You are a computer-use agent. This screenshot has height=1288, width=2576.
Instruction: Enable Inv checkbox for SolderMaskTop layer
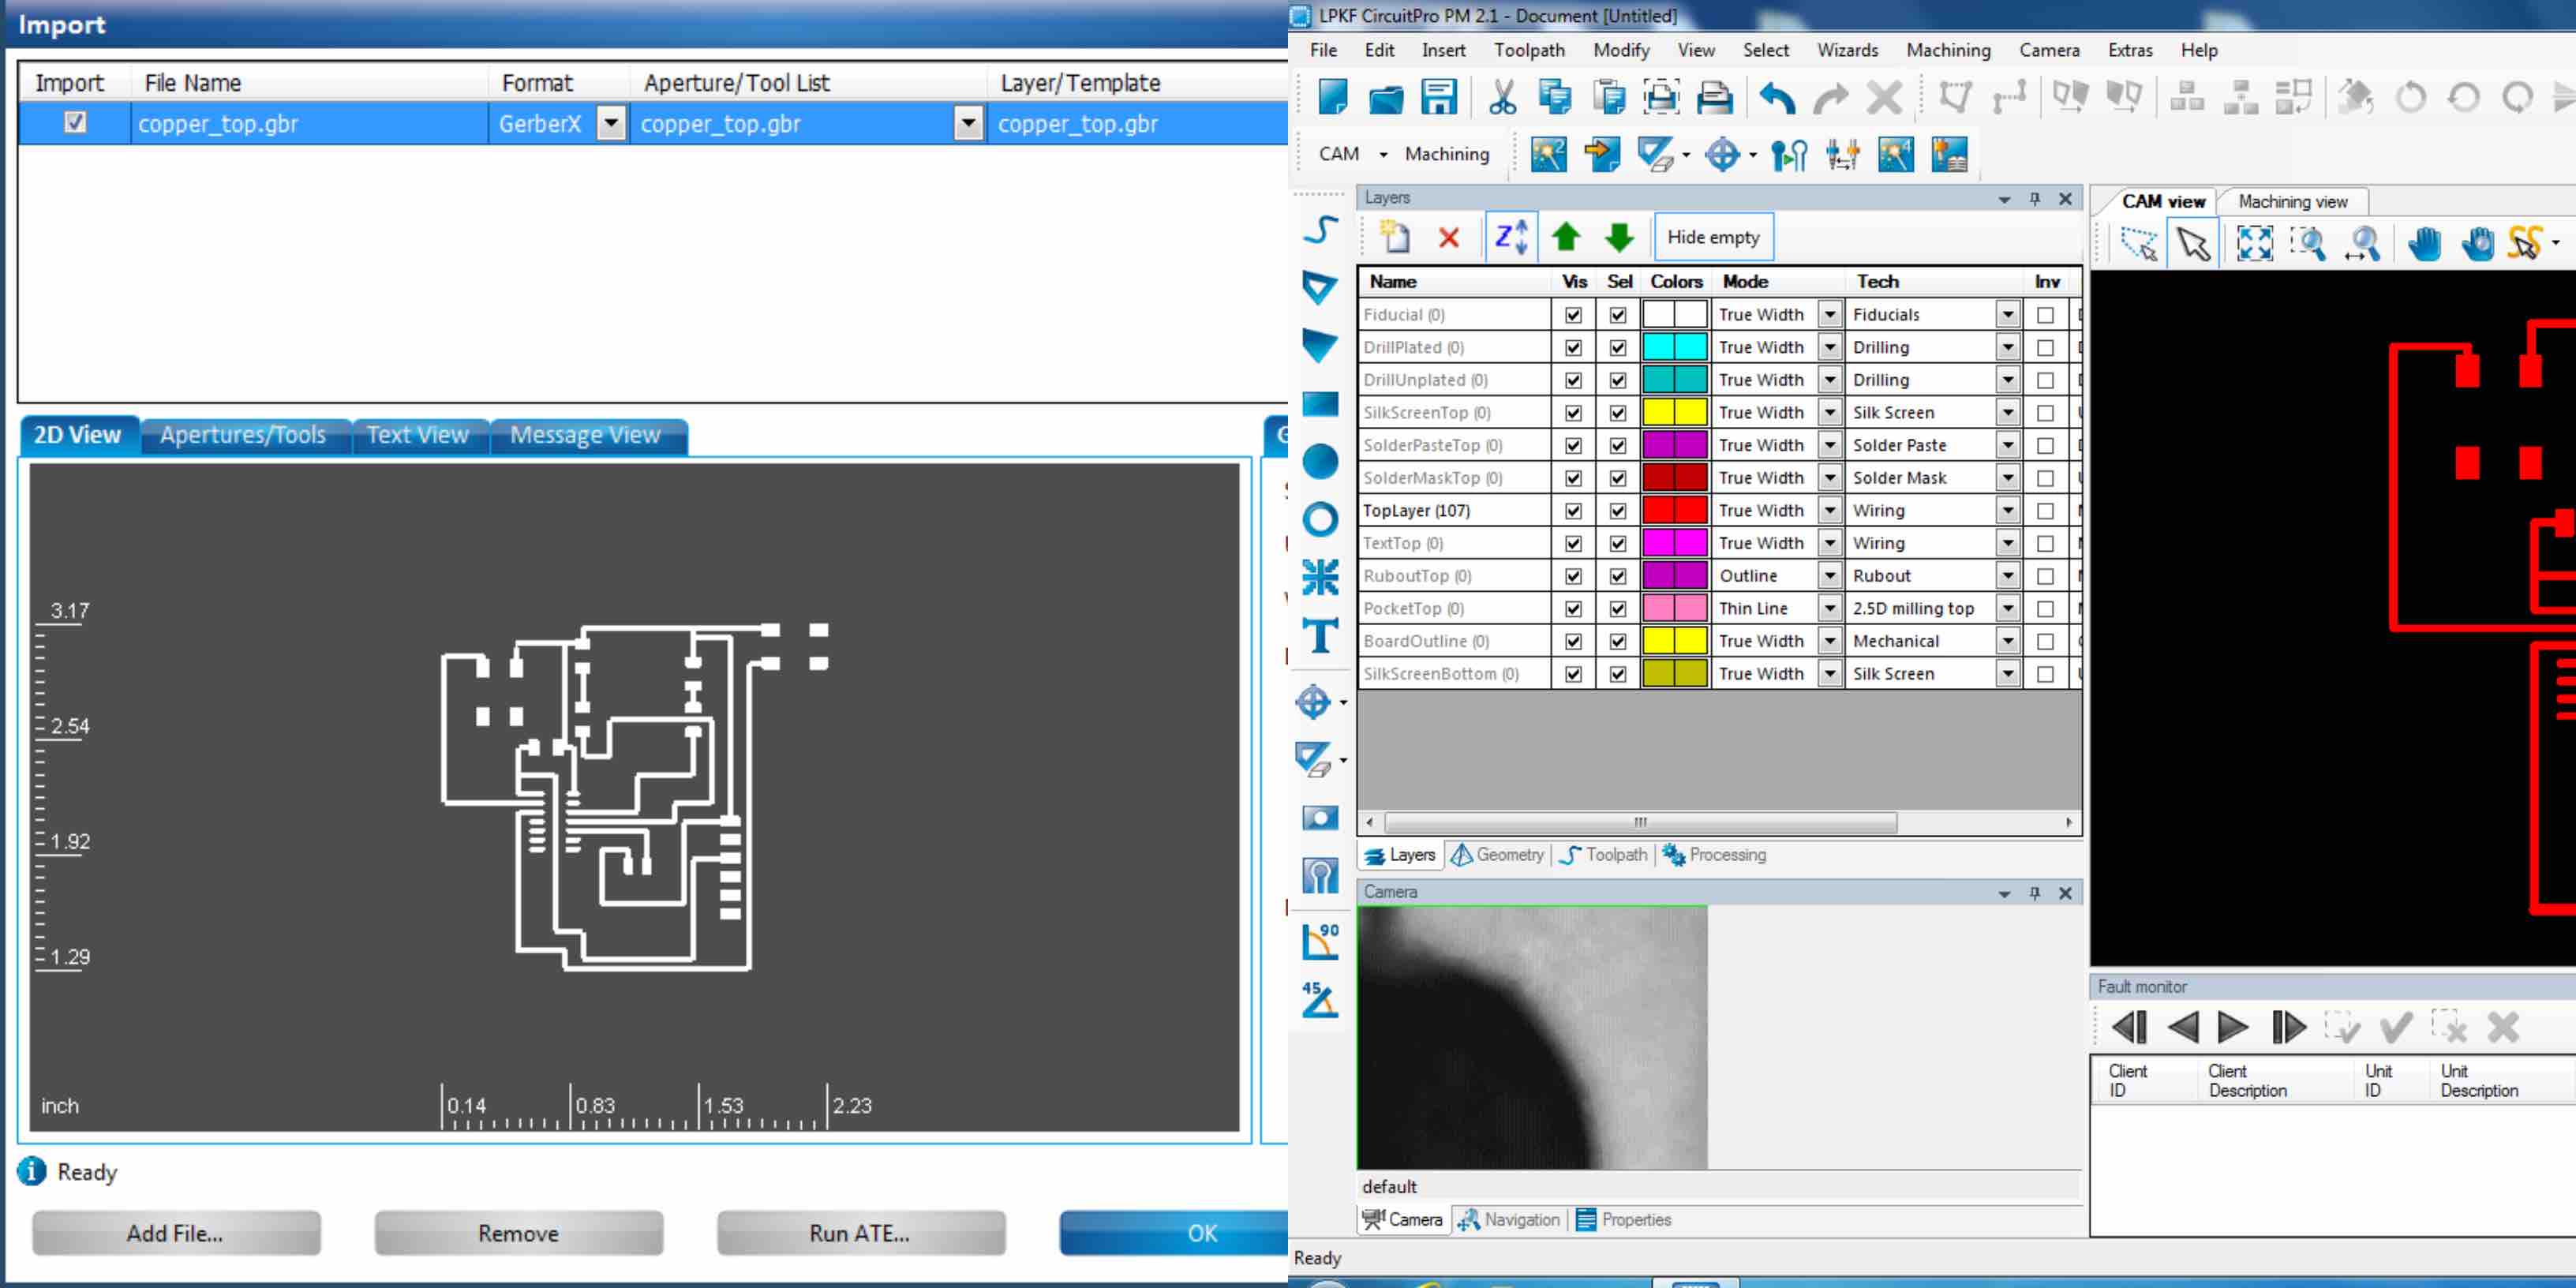pyautogui.click(x=2045, y=478)
